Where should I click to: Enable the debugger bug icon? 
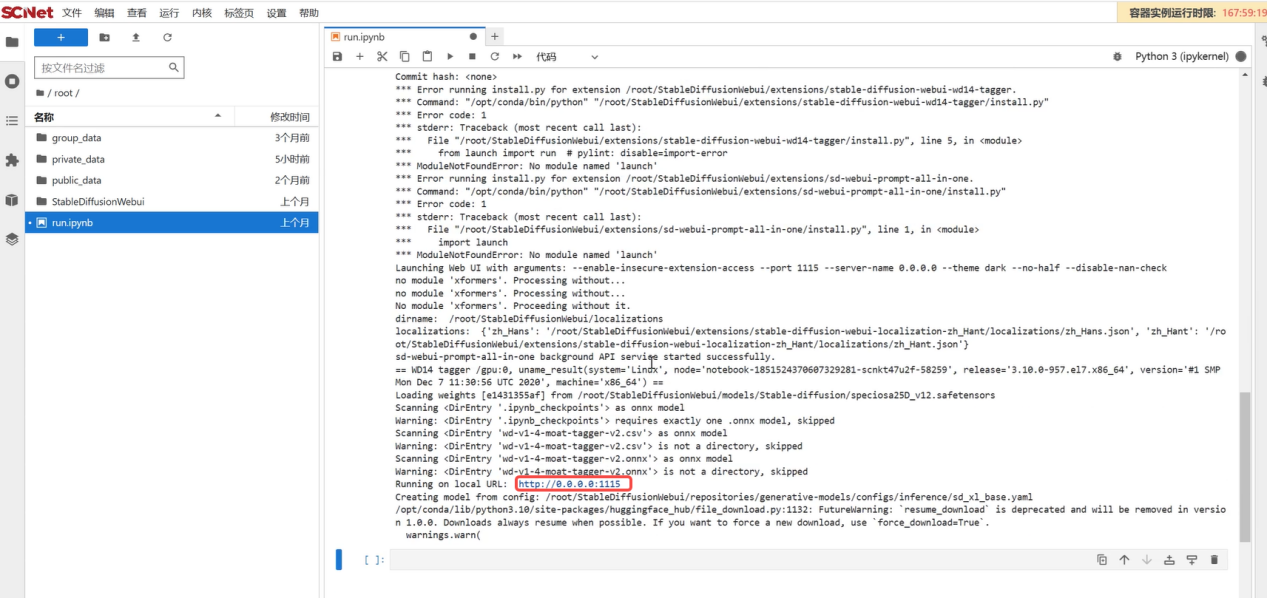click(x=1117, y=57)
